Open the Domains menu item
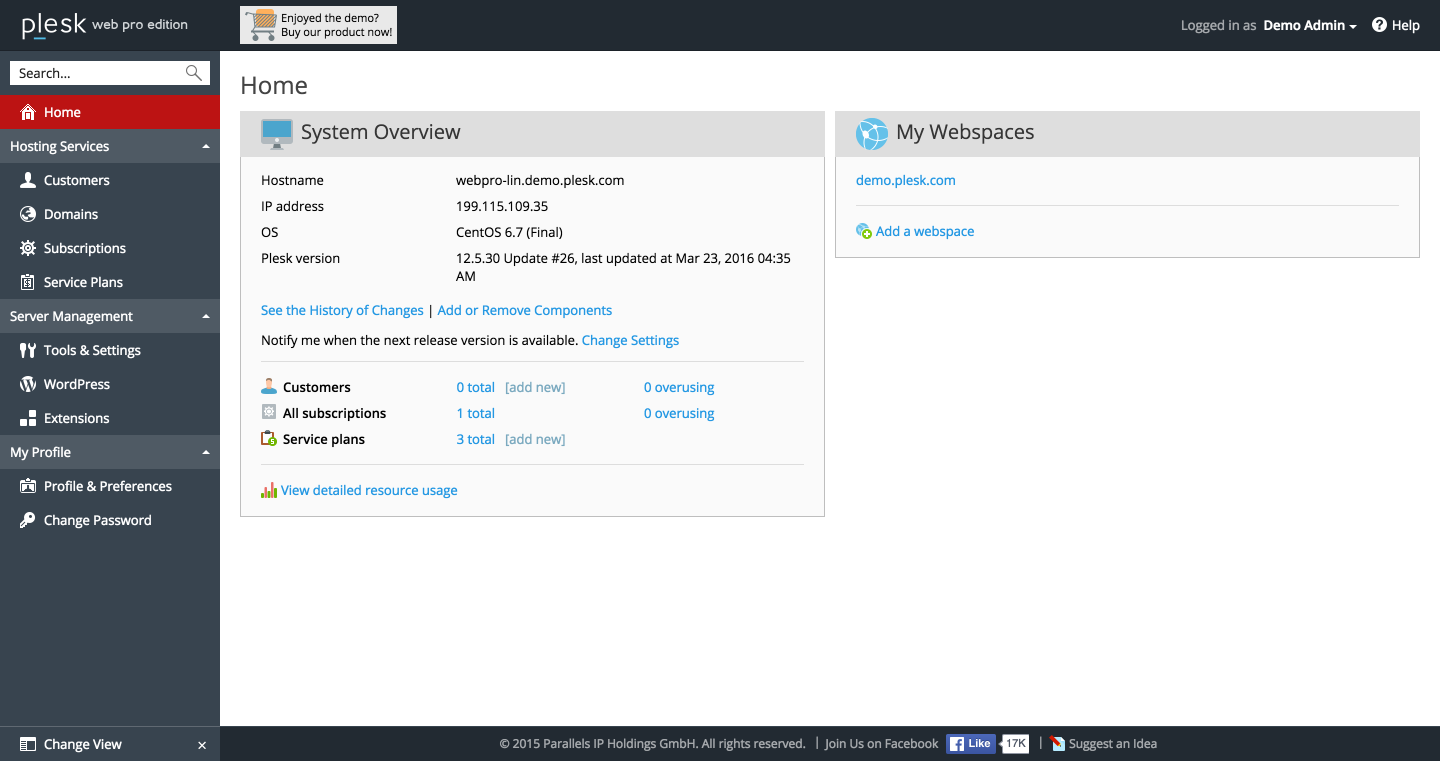 110,214
